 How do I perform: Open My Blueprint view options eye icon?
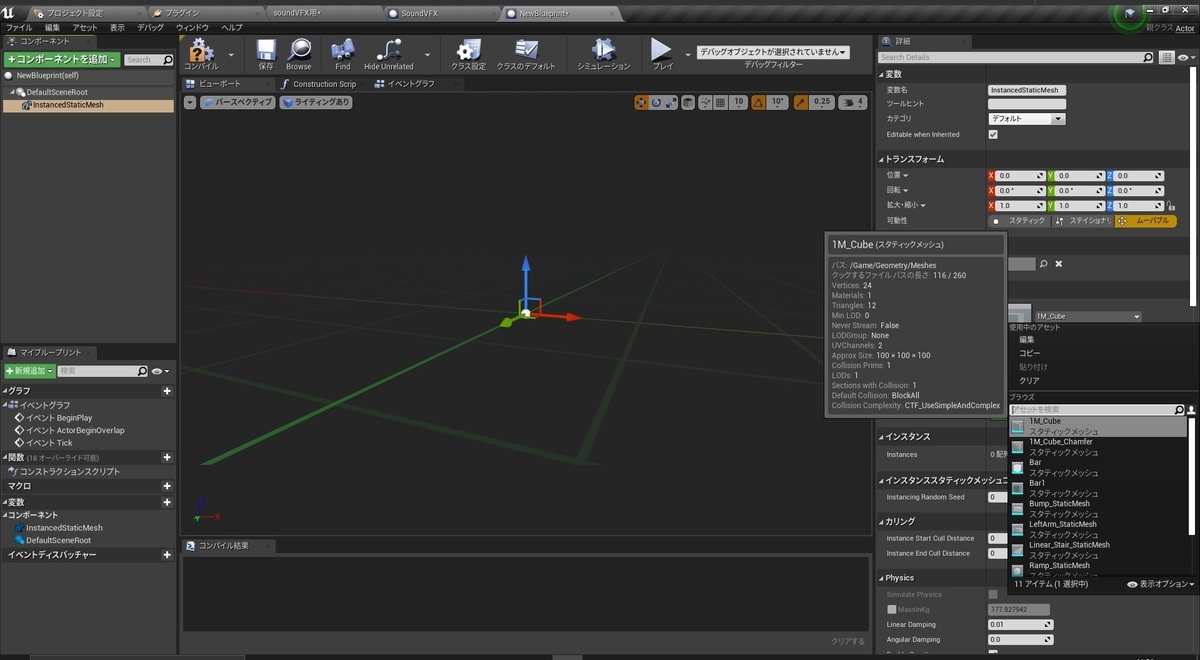(x=159, y=371)
